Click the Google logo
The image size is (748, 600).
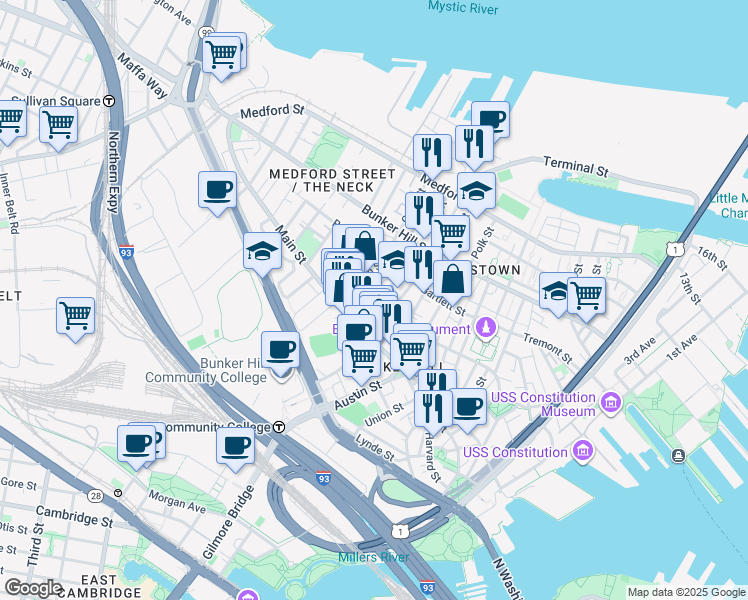33,588
